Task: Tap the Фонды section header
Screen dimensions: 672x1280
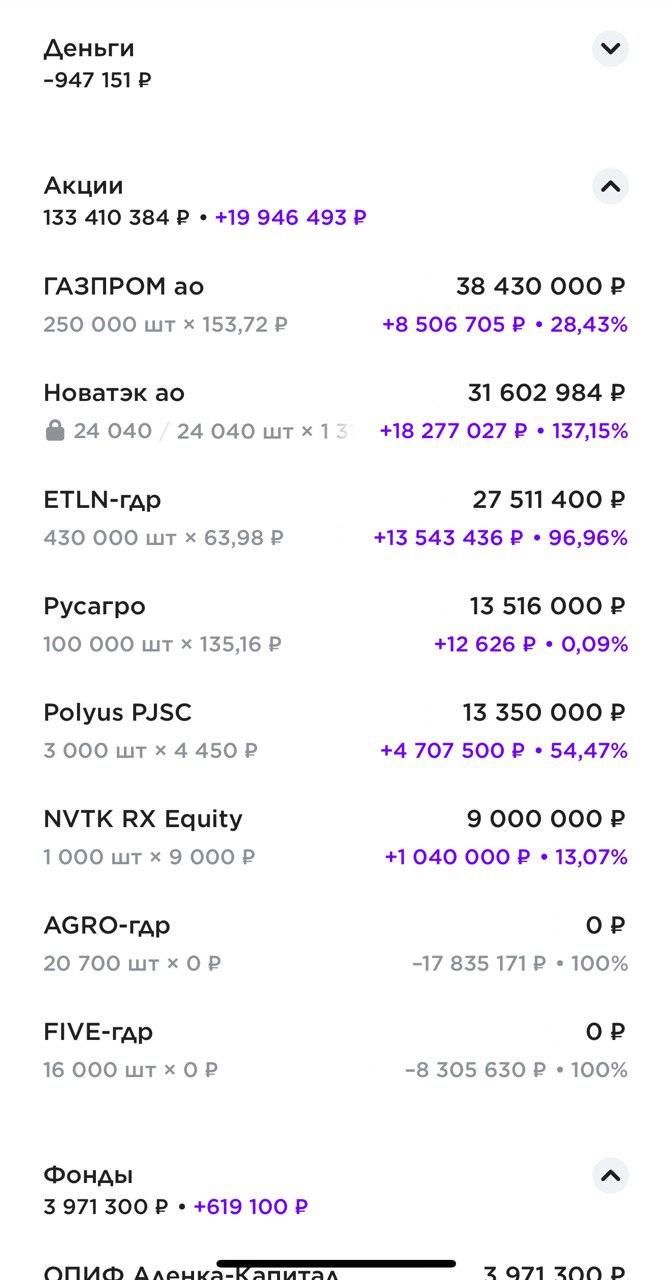Action: [x=88, y=1175]
